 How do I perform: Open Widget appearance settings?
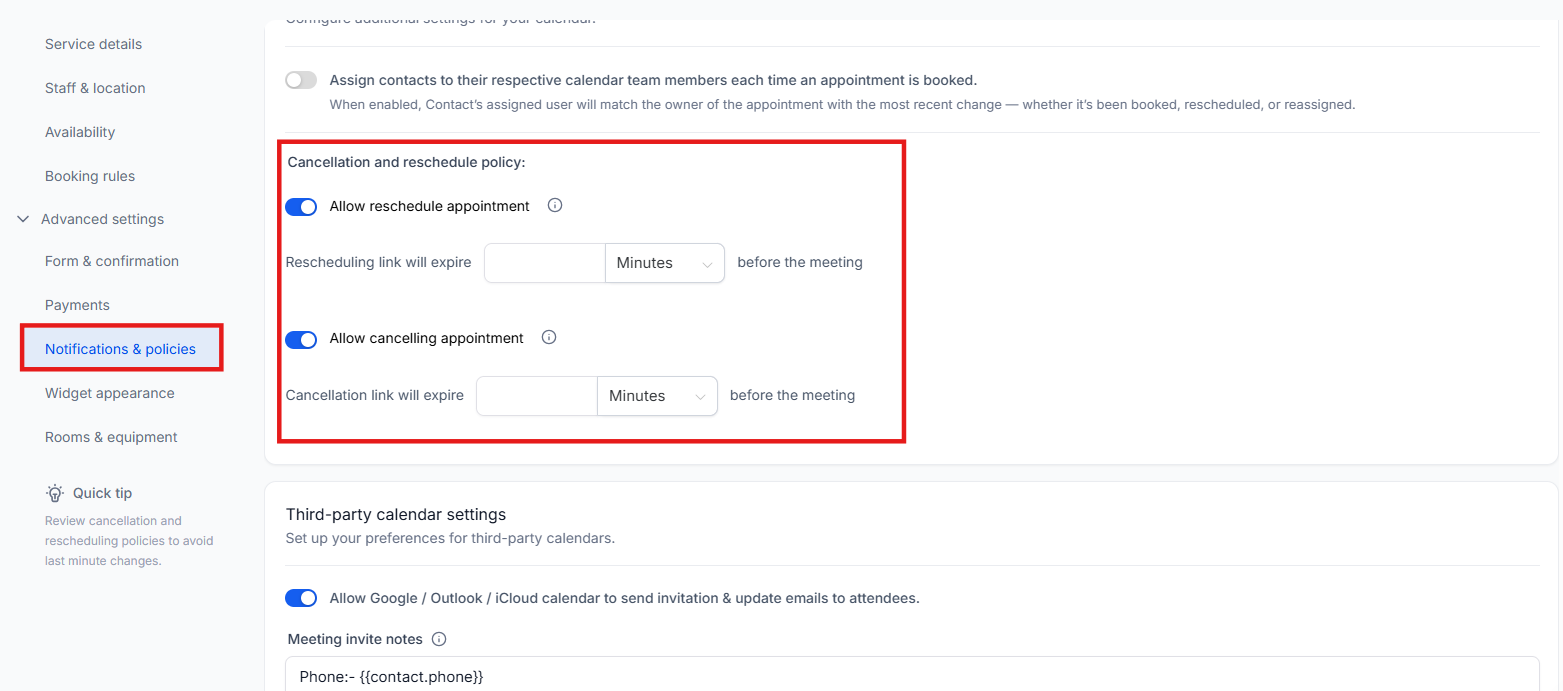click(x=110, y=393)
